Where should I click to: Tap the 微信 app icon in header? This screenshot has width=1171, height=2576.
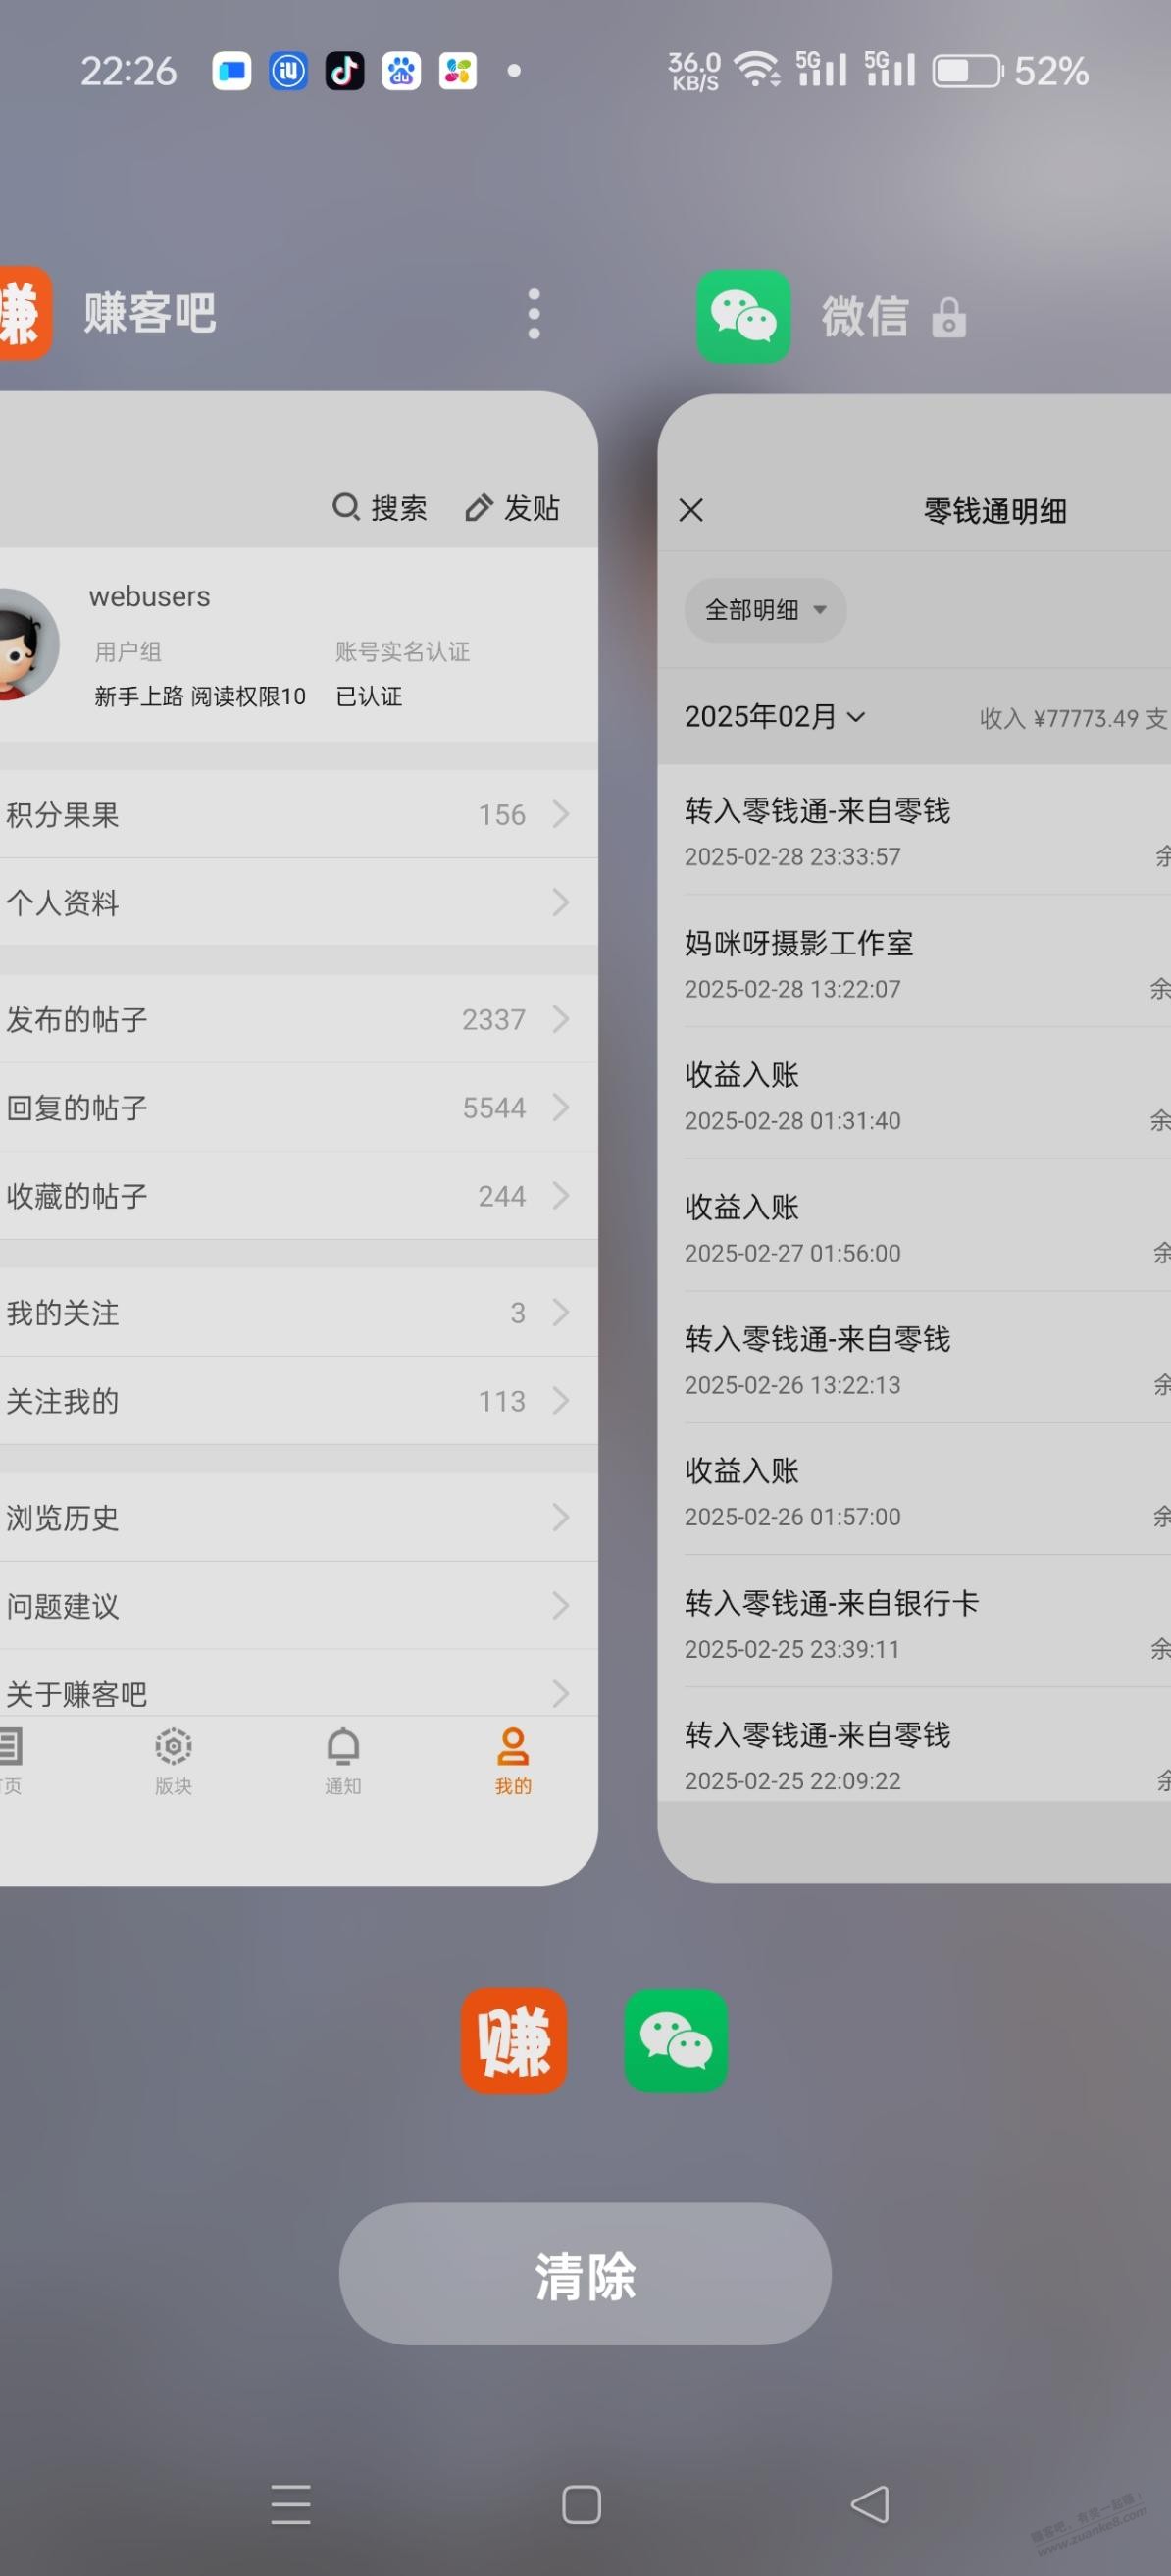(743, 316)
